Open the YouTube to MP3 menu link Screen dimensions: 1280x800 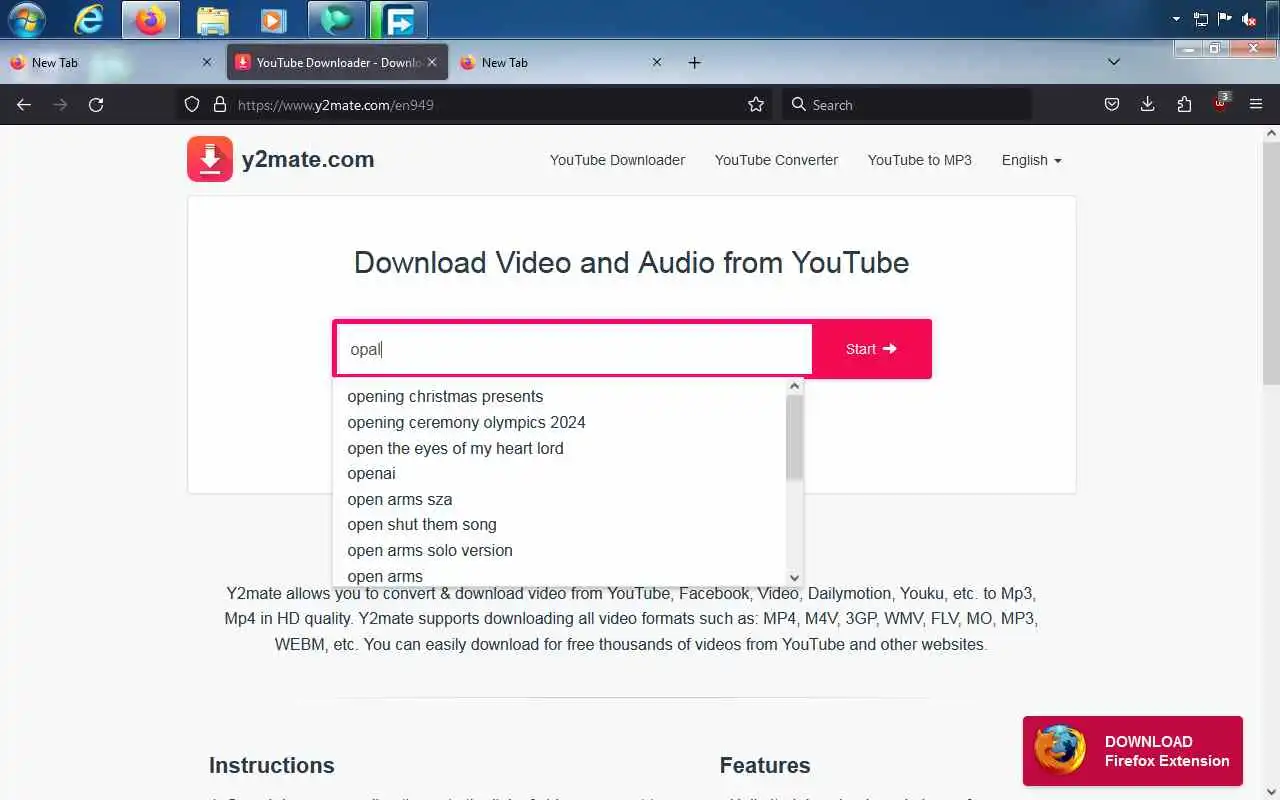(920, 160)
